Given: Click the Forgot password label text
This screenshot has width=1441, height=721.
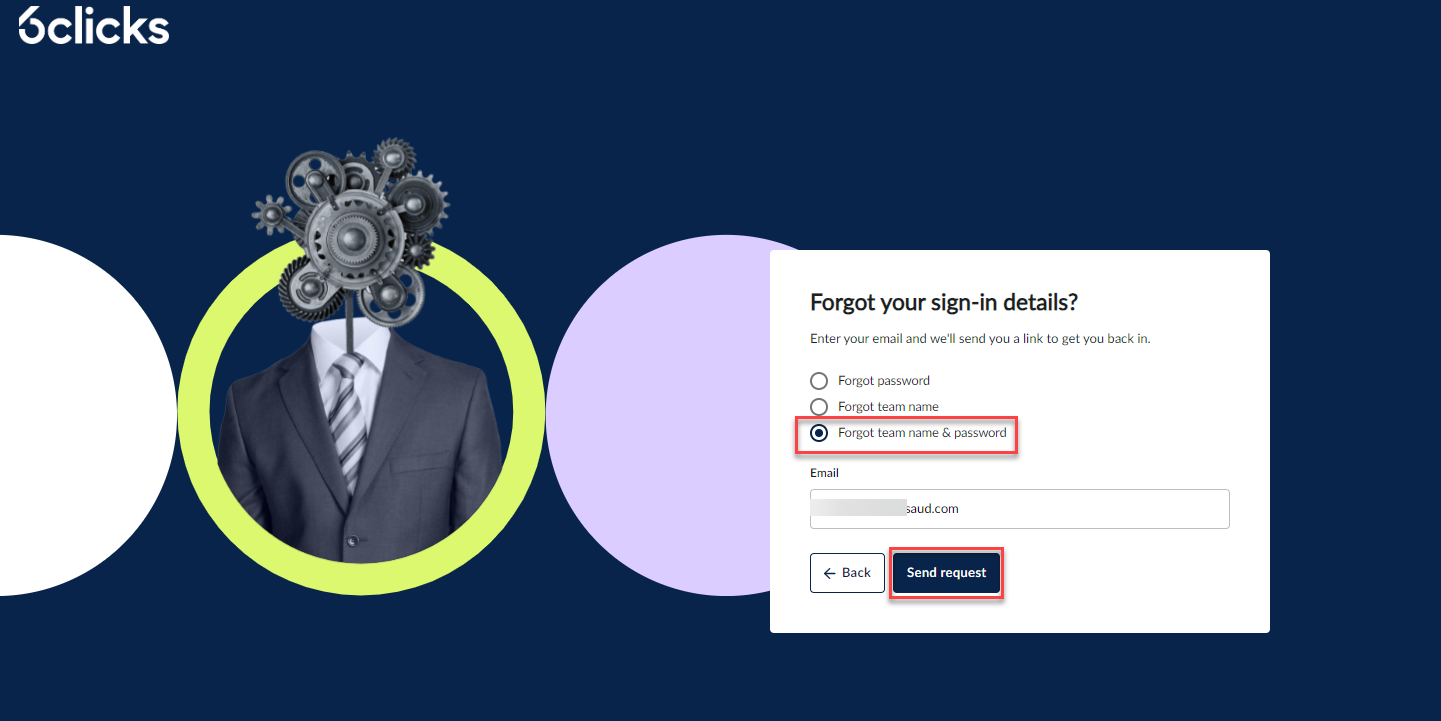Looking at the screenshot, I should (884, 381).
